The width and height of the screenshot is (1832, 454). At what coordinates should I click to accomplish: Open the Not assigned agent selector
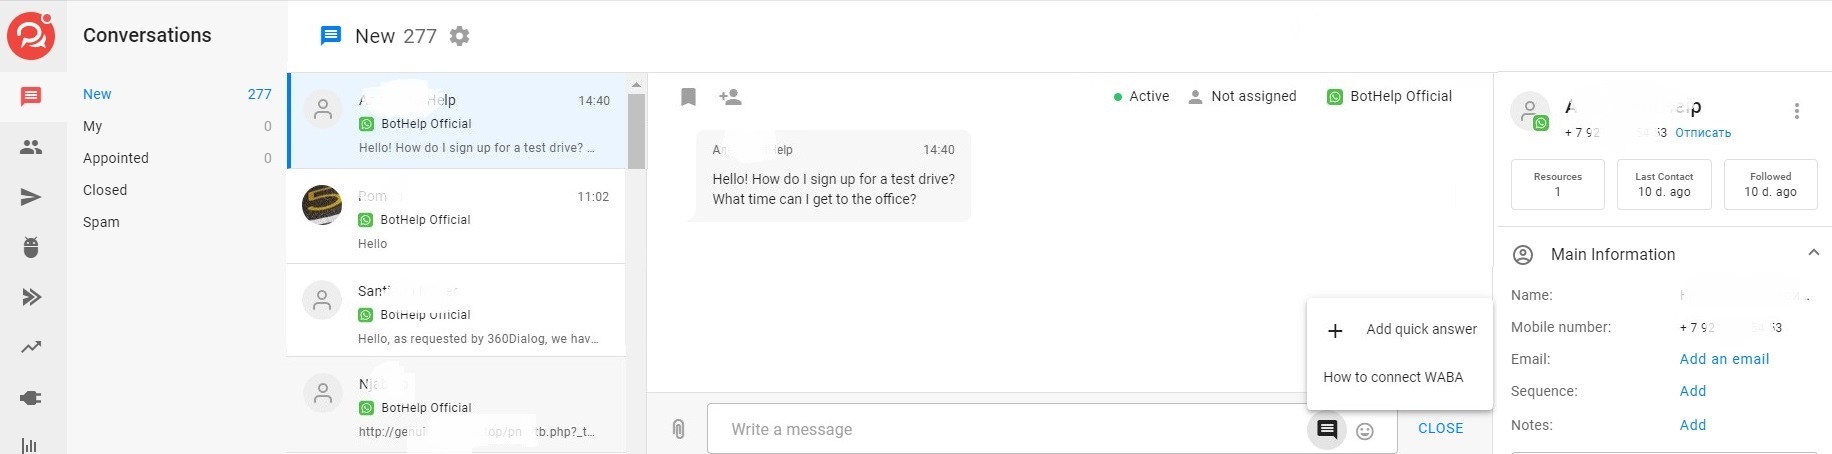(x=1242, y=97)
